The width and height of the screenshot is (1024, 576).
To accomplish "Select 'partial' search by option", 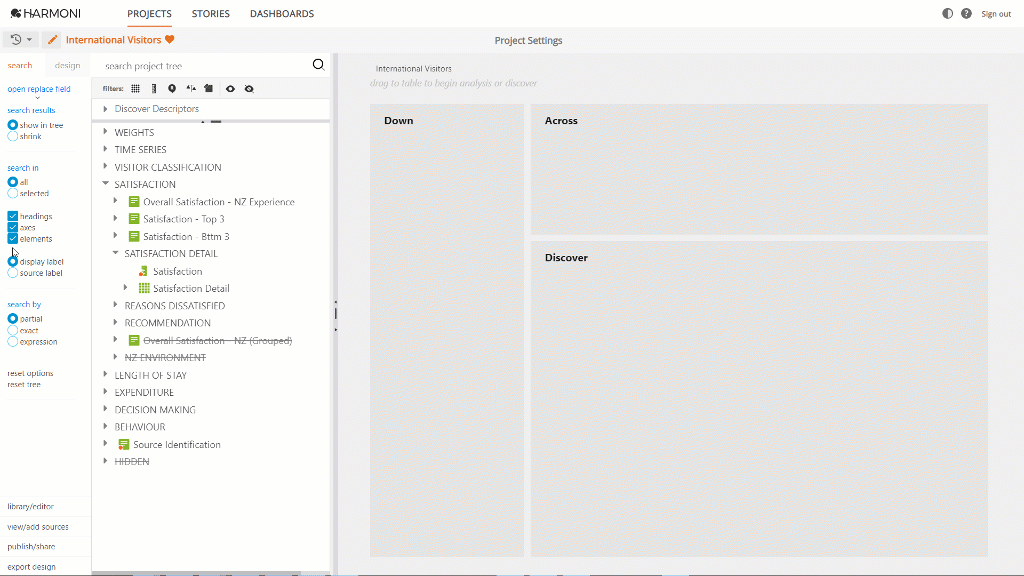I will click(x=12, y=319).
